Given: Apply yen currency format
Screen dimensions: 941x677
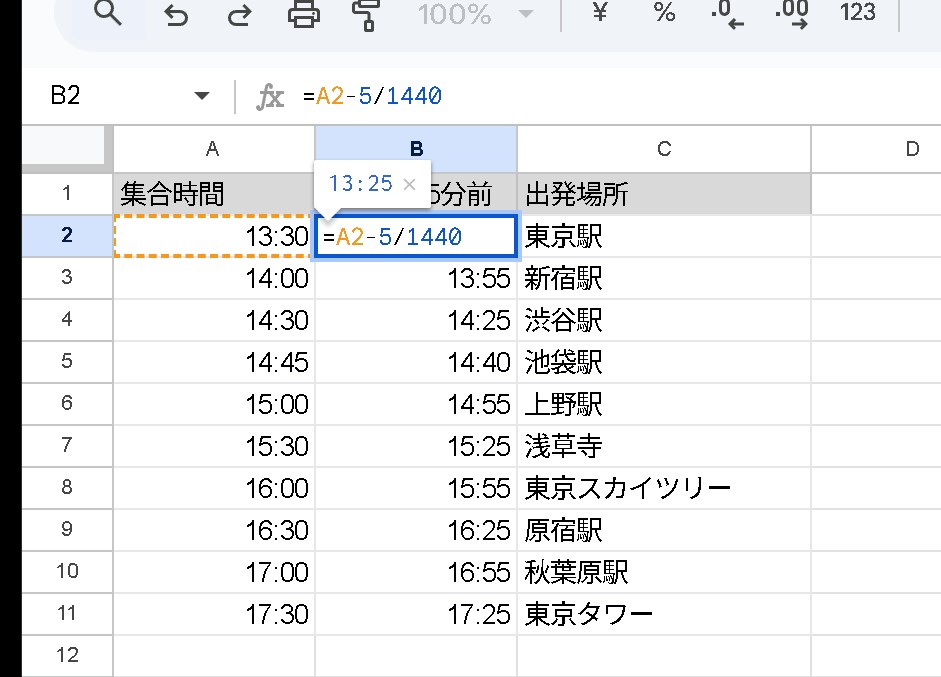Looking at the screenshot, I should (601, 13).
